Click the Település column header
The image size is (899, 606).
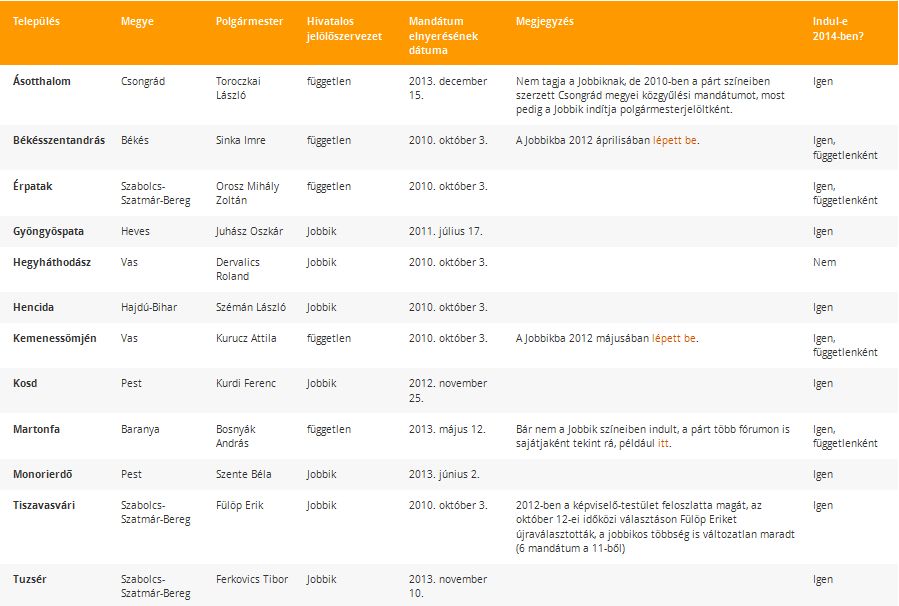click(x=36, y=22)
